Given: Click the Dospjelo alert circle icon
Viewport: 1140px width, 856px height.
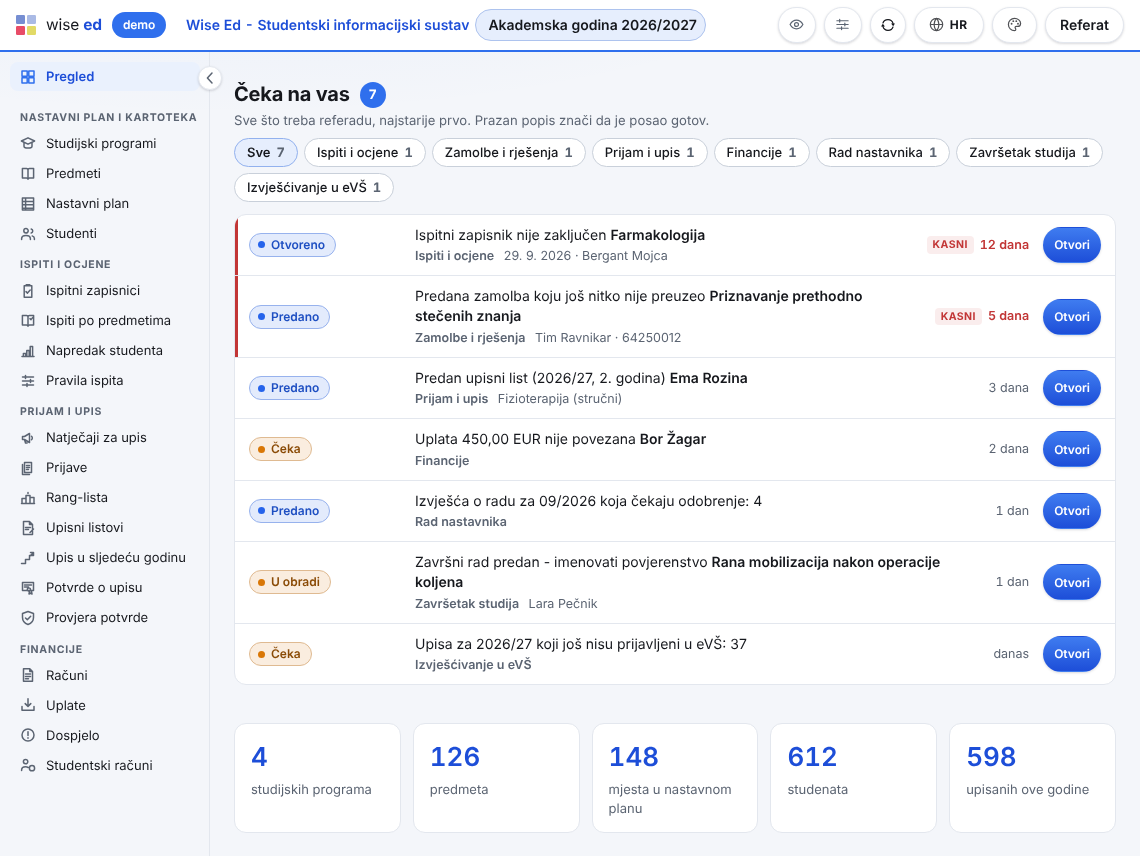Looking at the screenshot, I should point(28,735).
